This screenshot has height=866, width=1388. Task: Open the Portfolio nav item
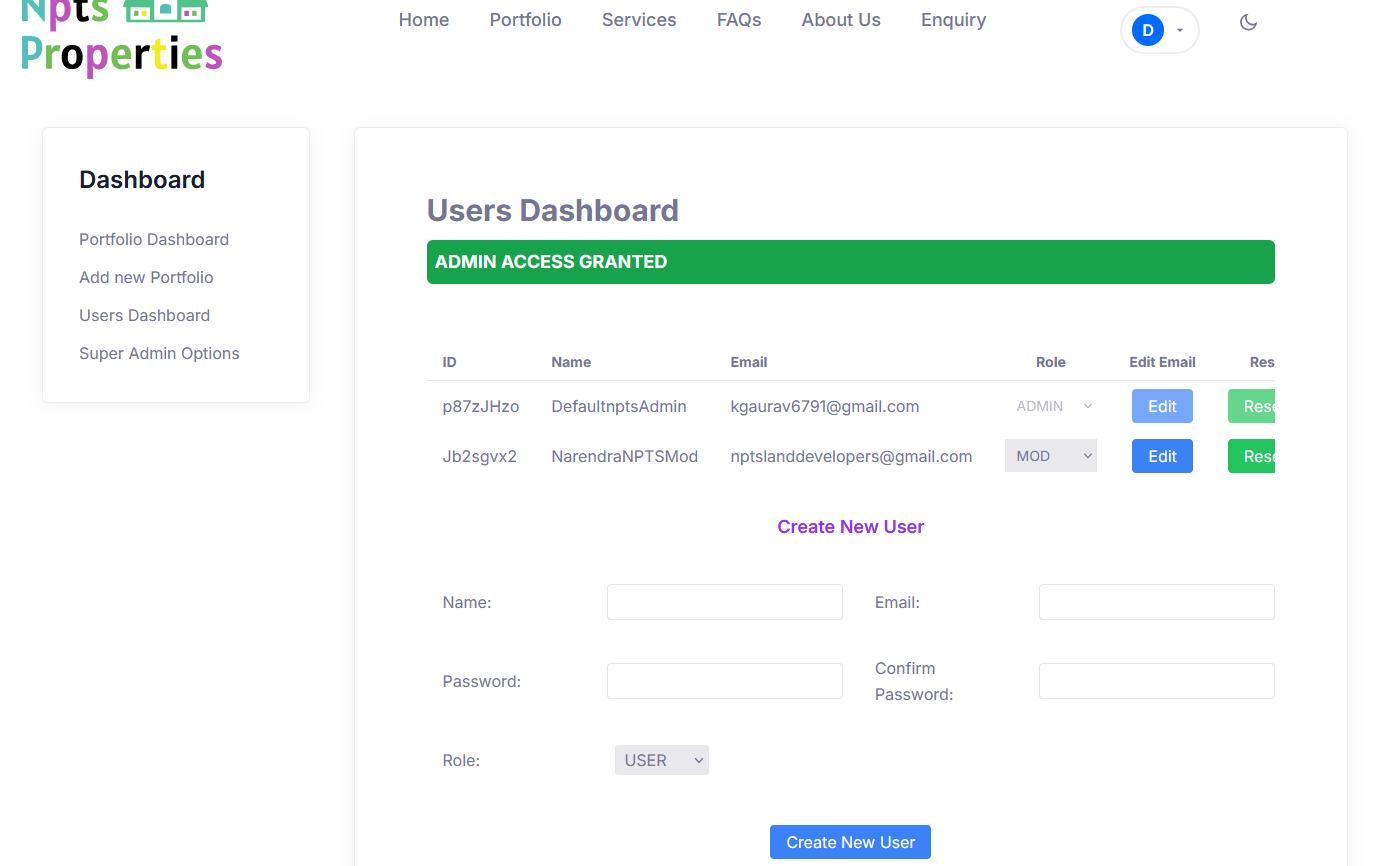pyautogui.click(x=526, y=20)
